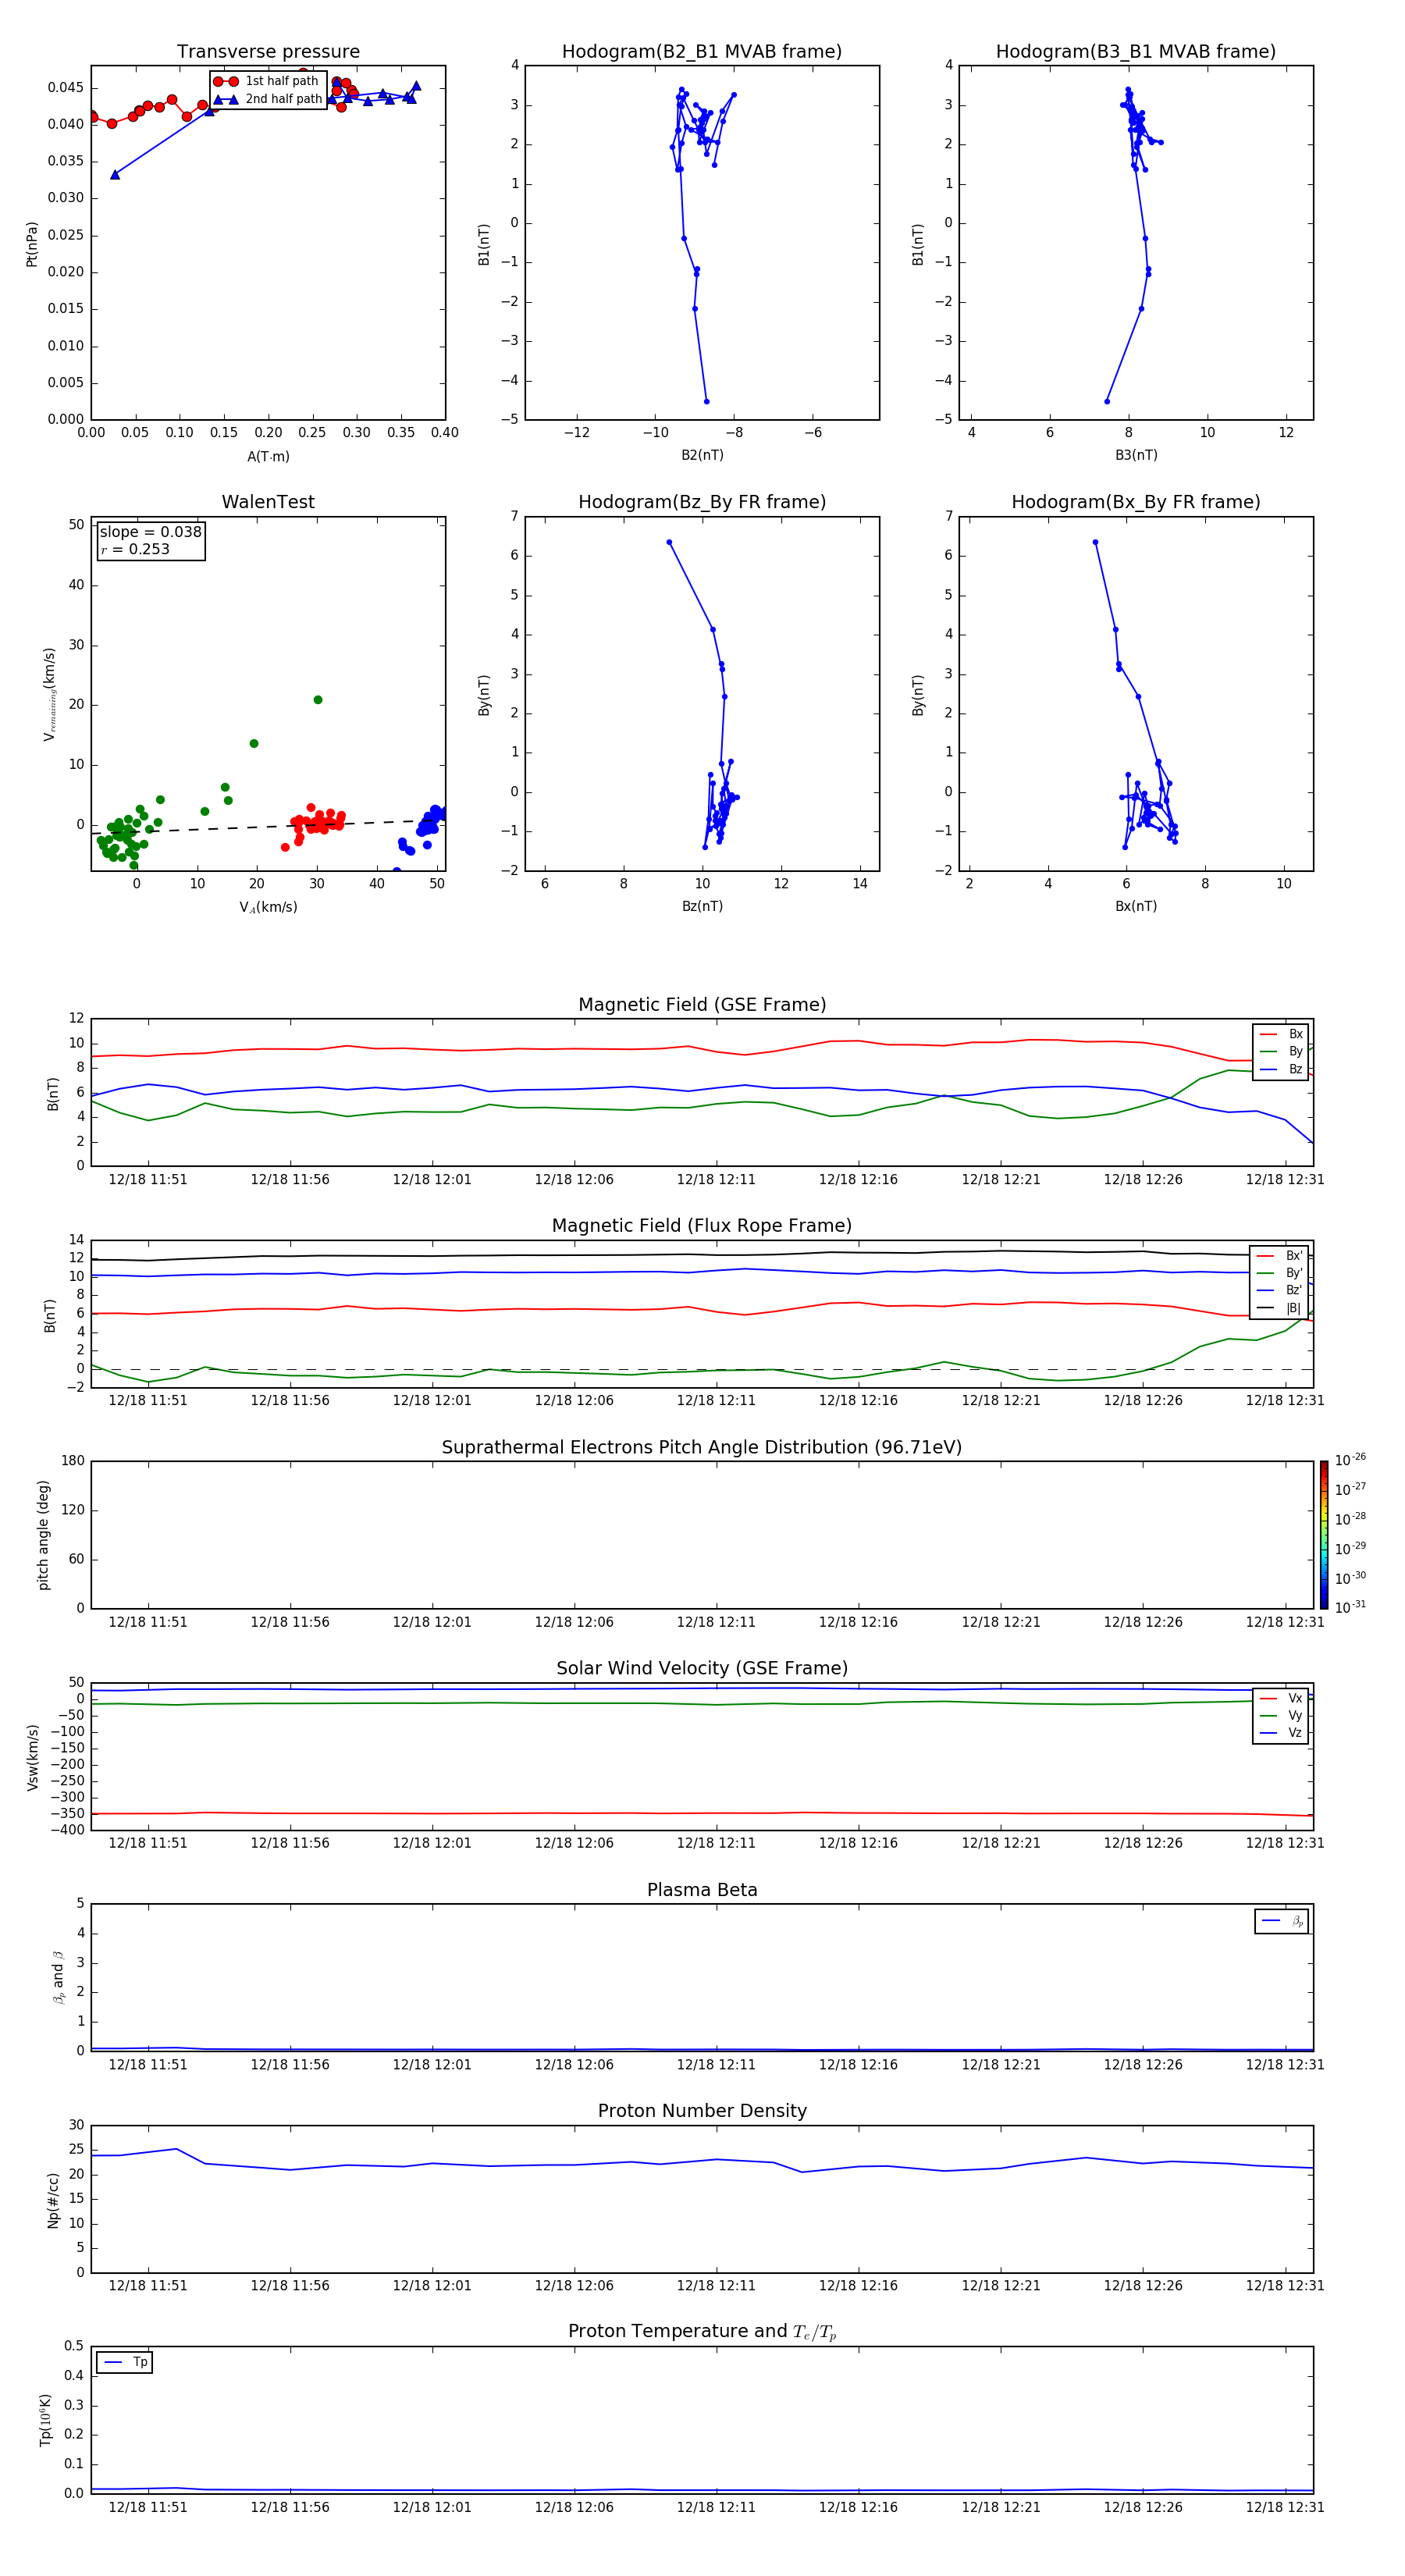Click the 'B3(nT)' x-axis label
This screenshot has width=1405, height=2576.
1136,455
